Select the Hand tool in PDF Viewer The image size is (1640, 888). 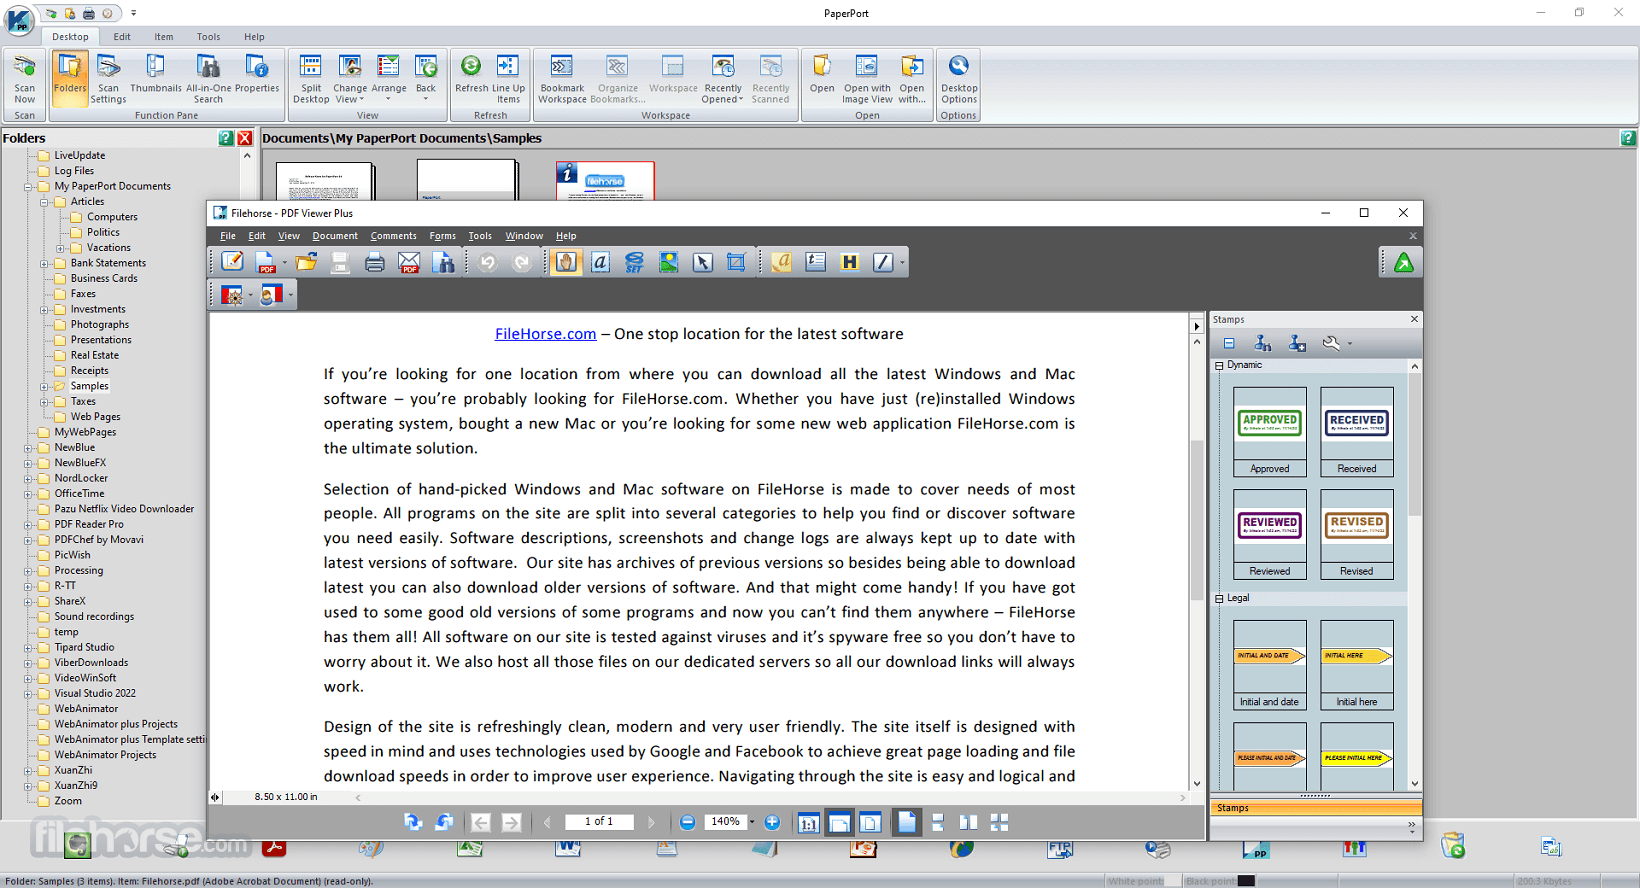pos(566,262)
